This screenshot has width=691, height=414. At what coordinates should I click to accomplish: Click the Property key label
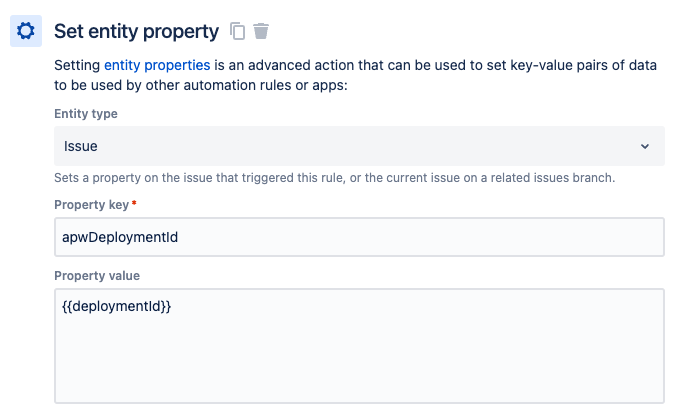[91, 205]
